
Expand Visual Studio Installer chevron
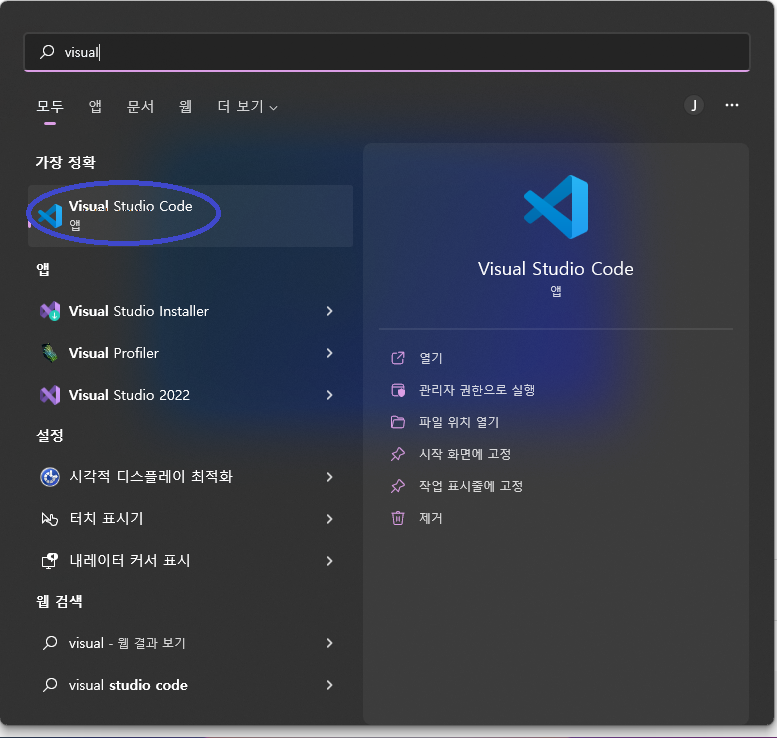(330, 311)
